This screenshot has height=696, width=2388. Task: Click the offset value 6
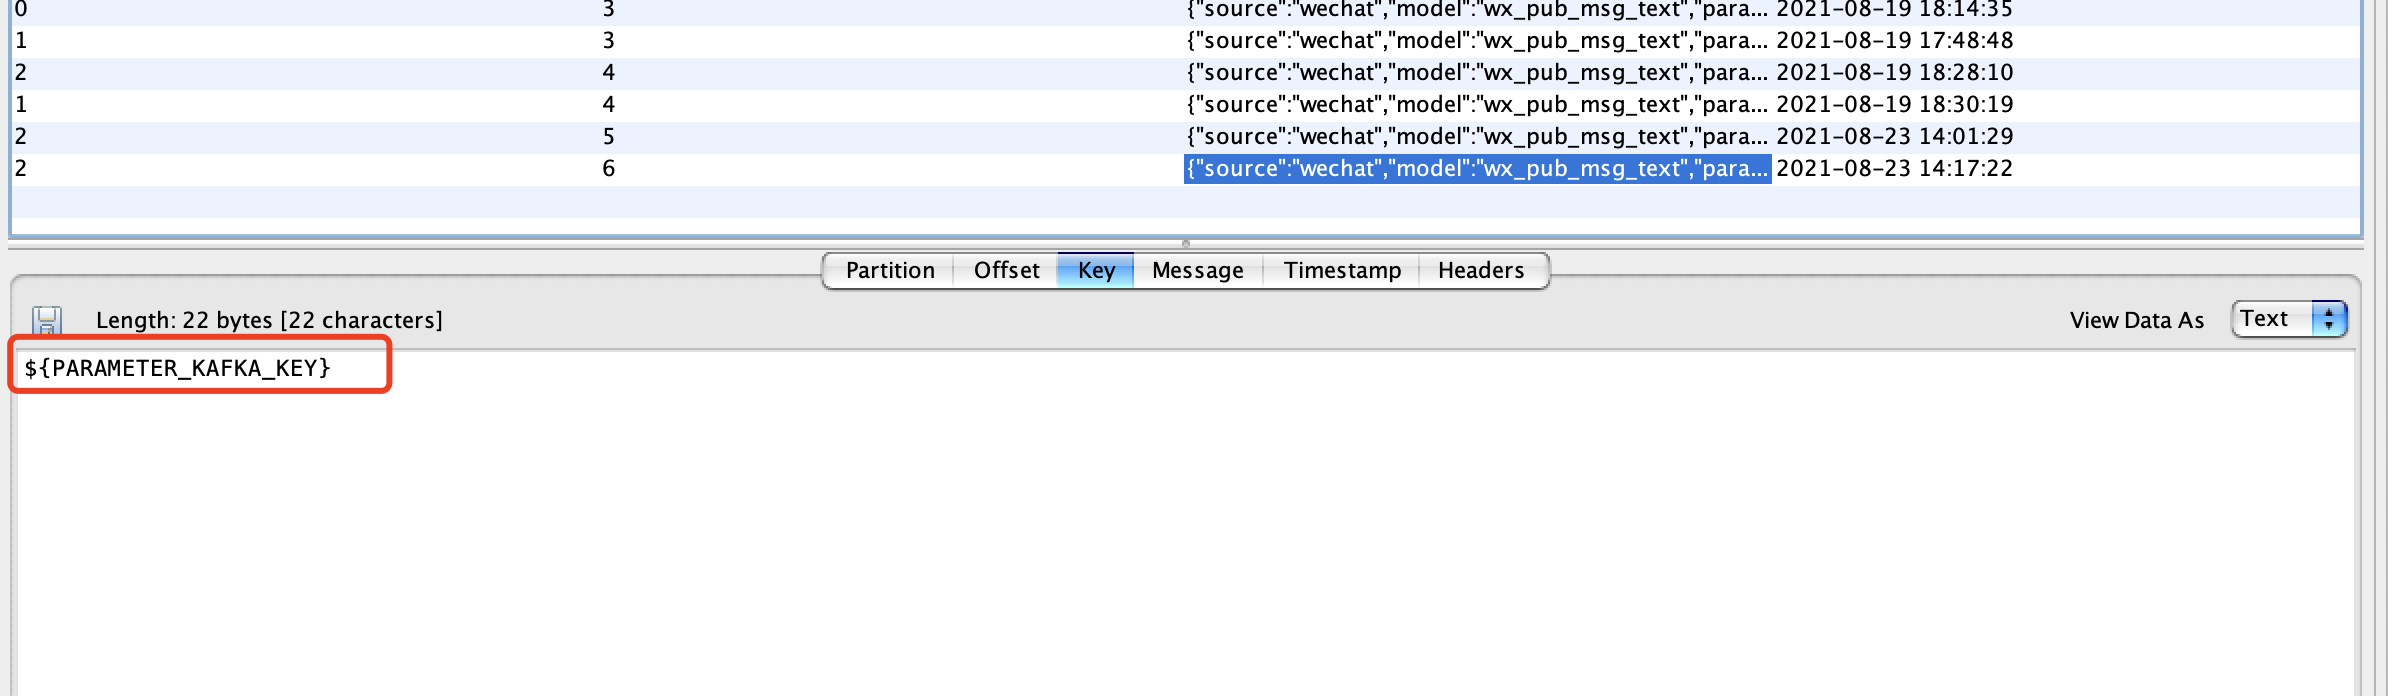[x=608, y=169]
